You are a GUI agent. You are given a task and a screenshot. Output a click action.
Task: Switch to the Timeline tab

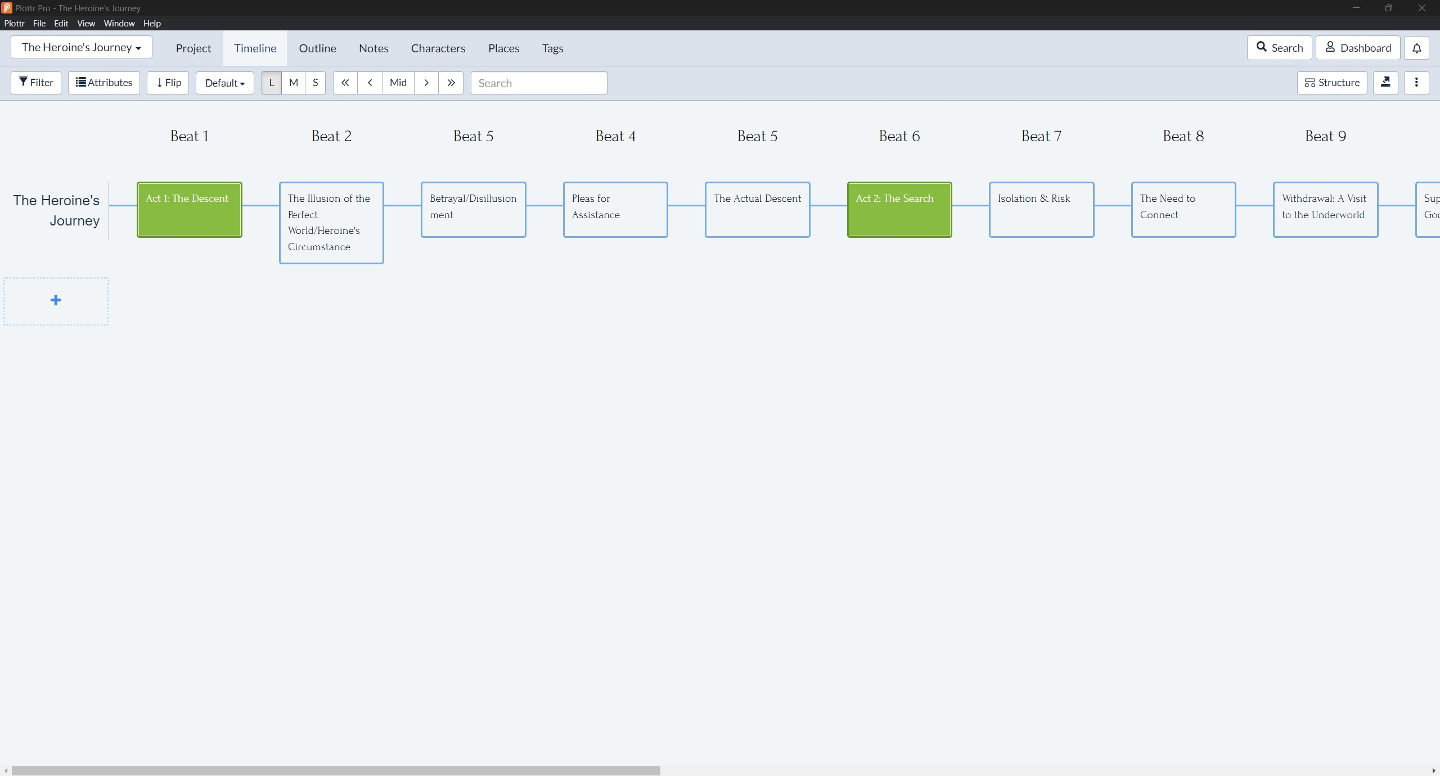(x=255, y=48)
